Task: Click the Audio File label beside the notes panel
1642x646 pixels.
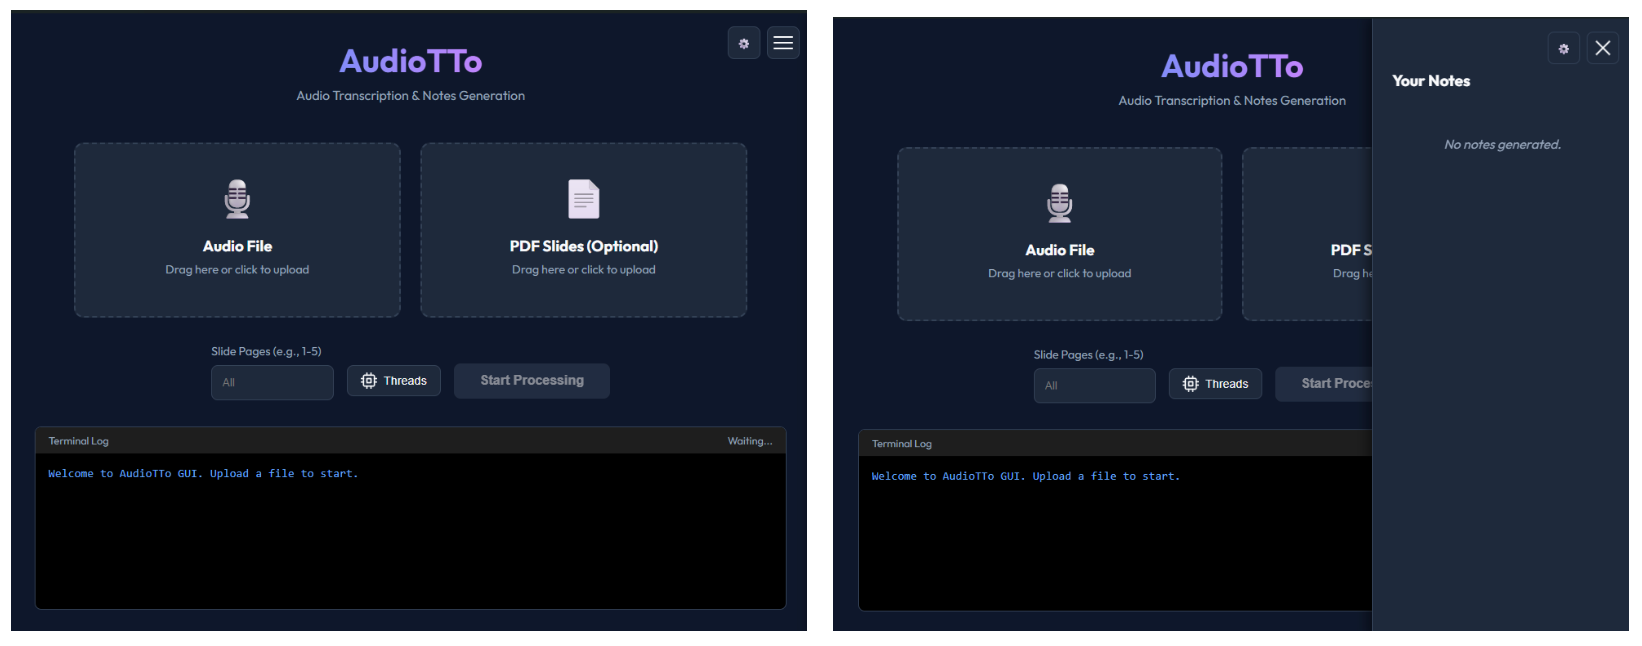Action: point(1059,250)
